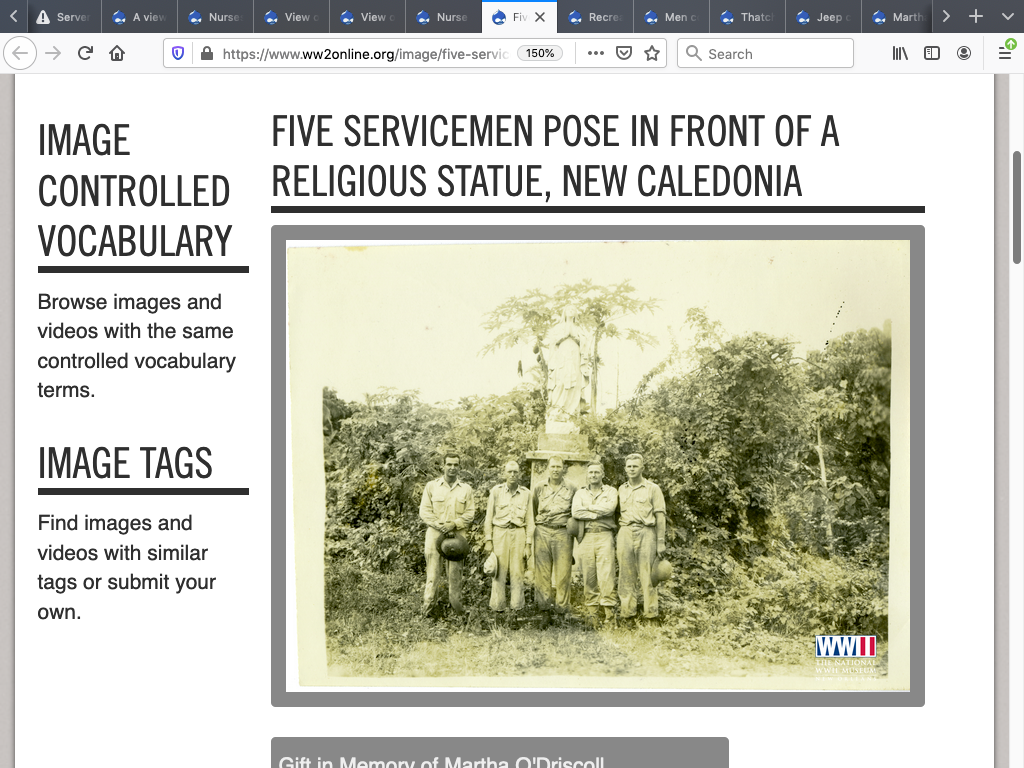Click the page vertical scrollbar thumb
This screenshot has height=768, width=1024.
pos(1017,205)
